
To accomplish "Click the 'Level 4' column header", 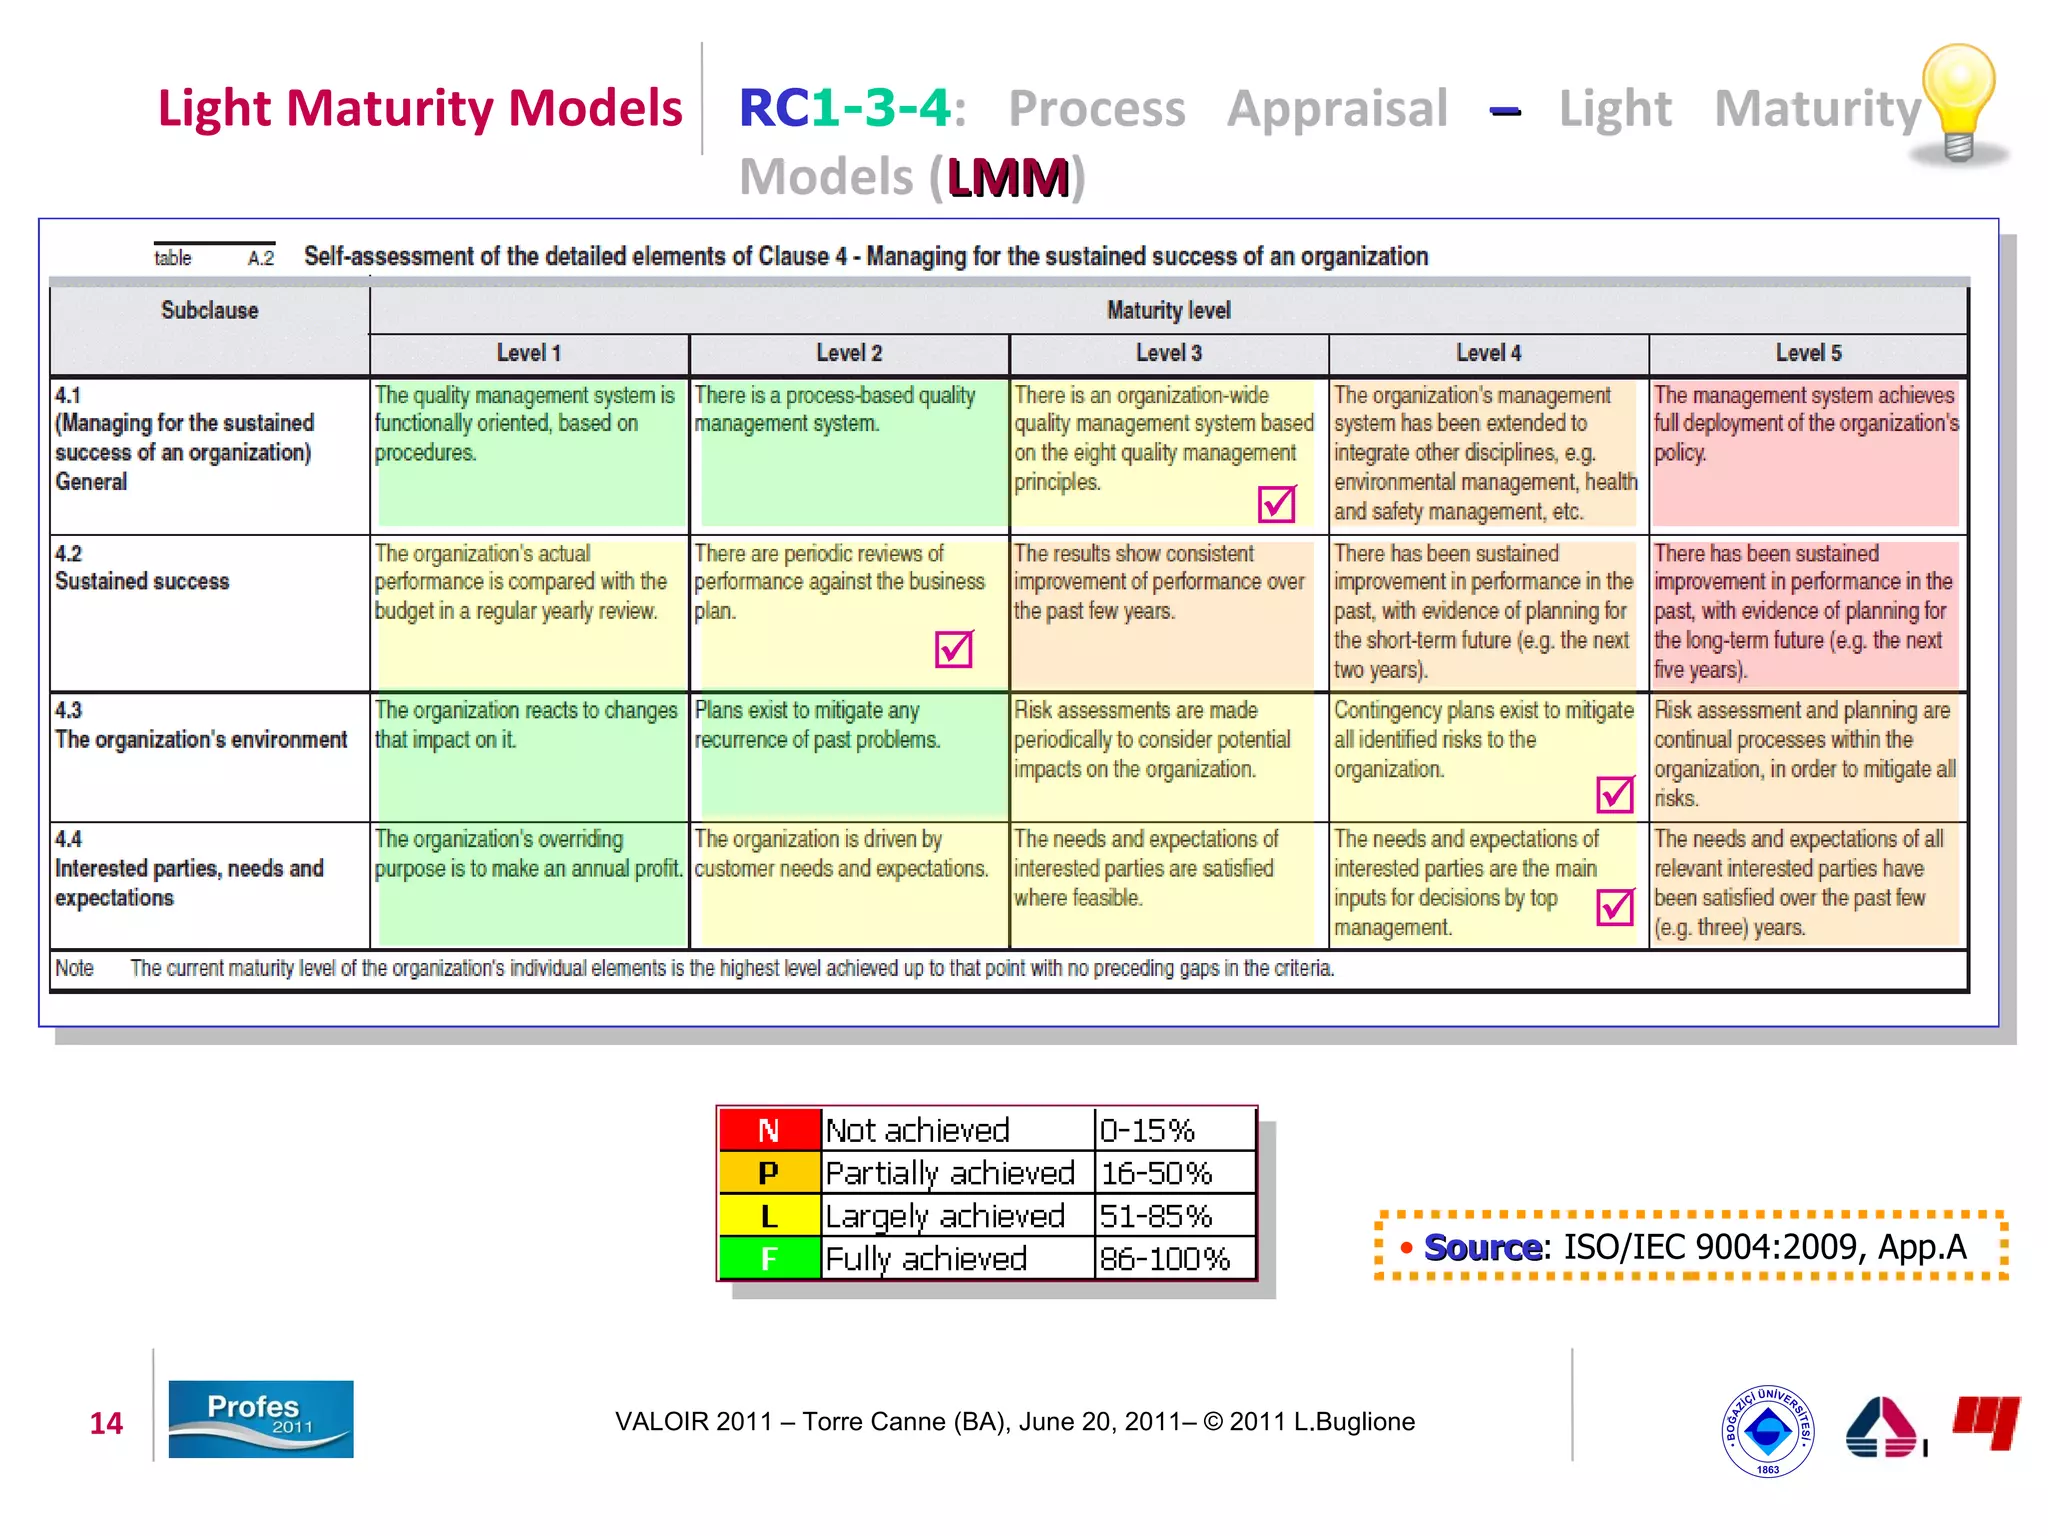I will (1489, 353).
